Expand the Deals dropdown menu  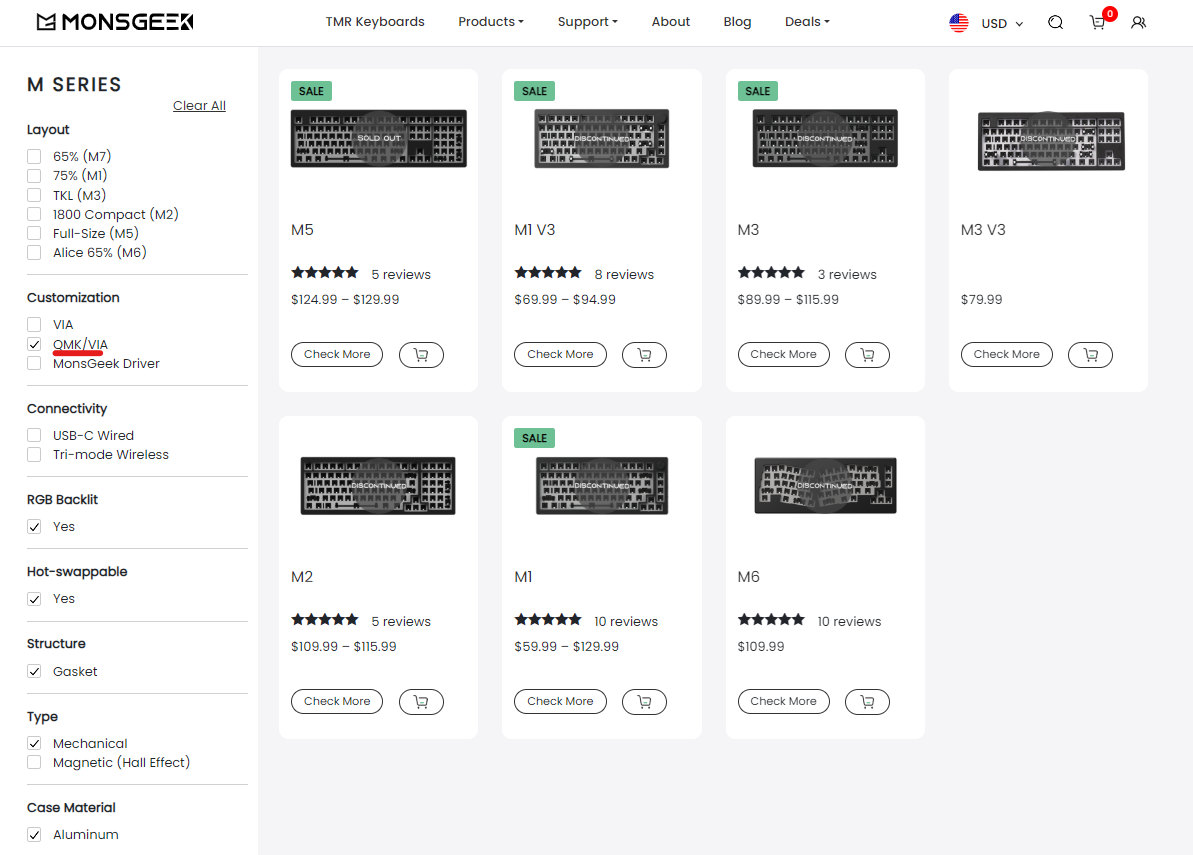click(x=807, y=22)
